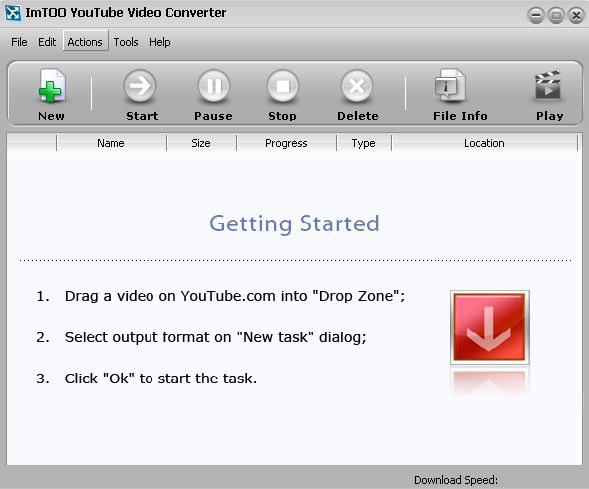
Task: Click the red Drop Zone arrow image
Action: pyautogui.click(x=490, y=327)
